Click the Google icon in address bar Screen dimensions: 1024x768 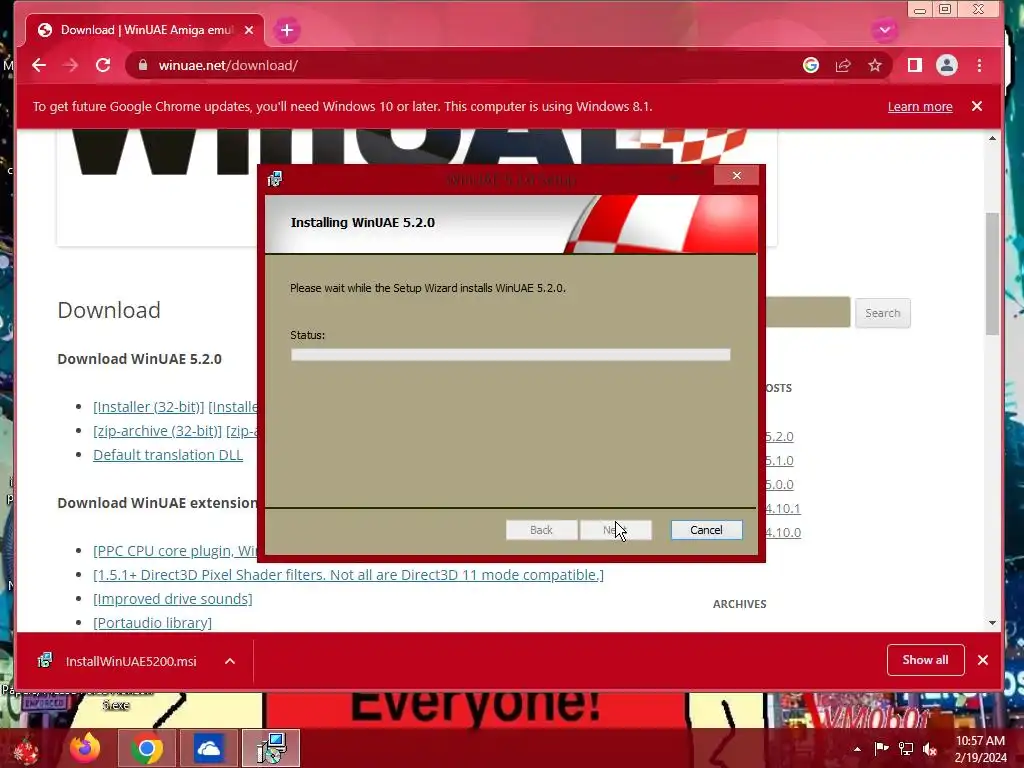tap(810, 65)
